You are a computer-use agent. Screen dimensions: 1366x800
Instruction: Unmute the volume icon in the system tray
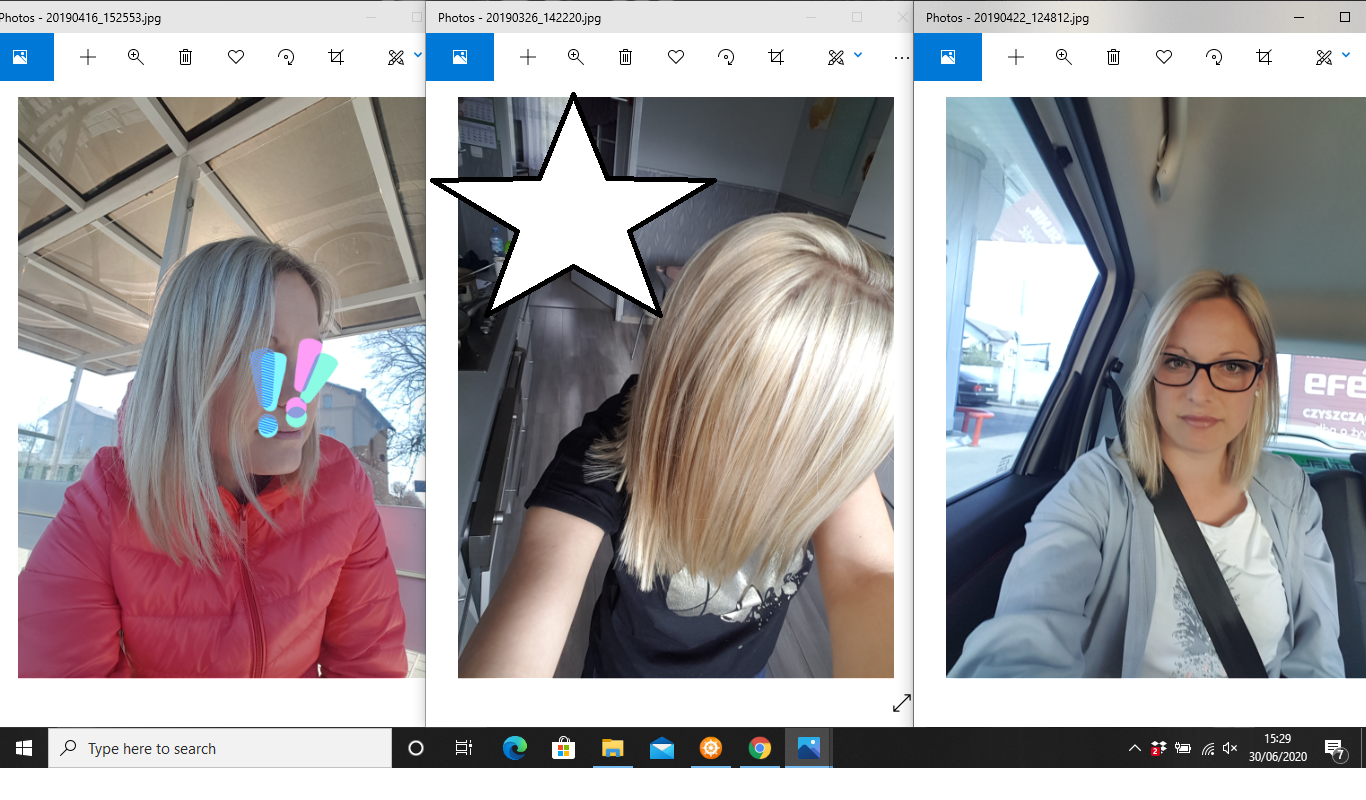point(1231,748)
